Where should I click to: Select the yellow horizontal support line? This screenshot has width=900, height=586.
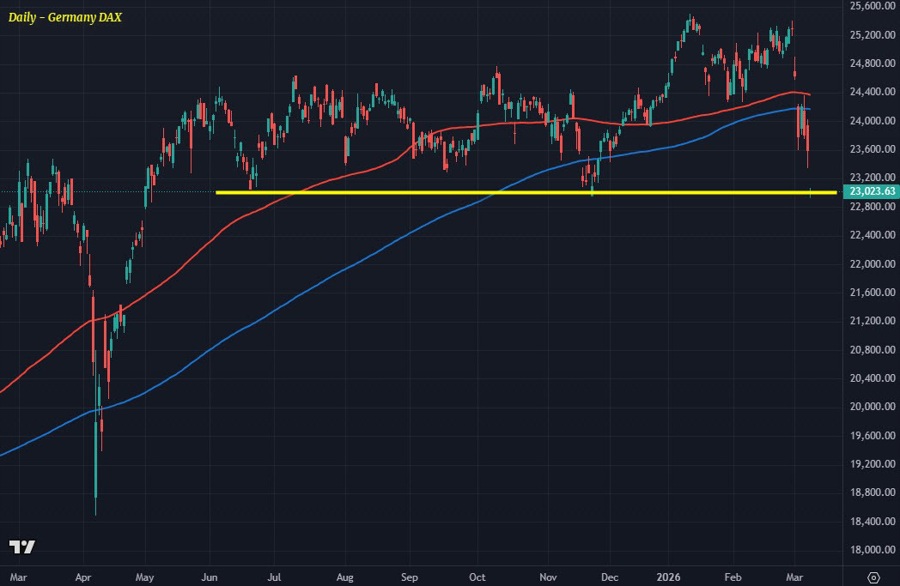(400, 192)
